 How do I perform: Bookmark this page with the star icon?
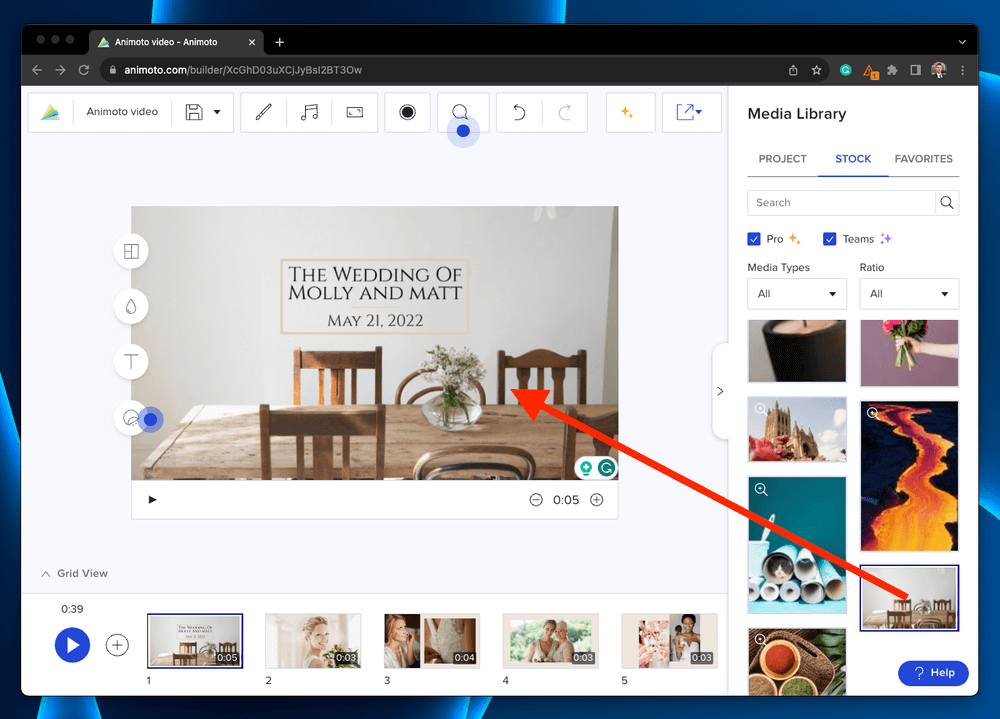coord(816,70)
